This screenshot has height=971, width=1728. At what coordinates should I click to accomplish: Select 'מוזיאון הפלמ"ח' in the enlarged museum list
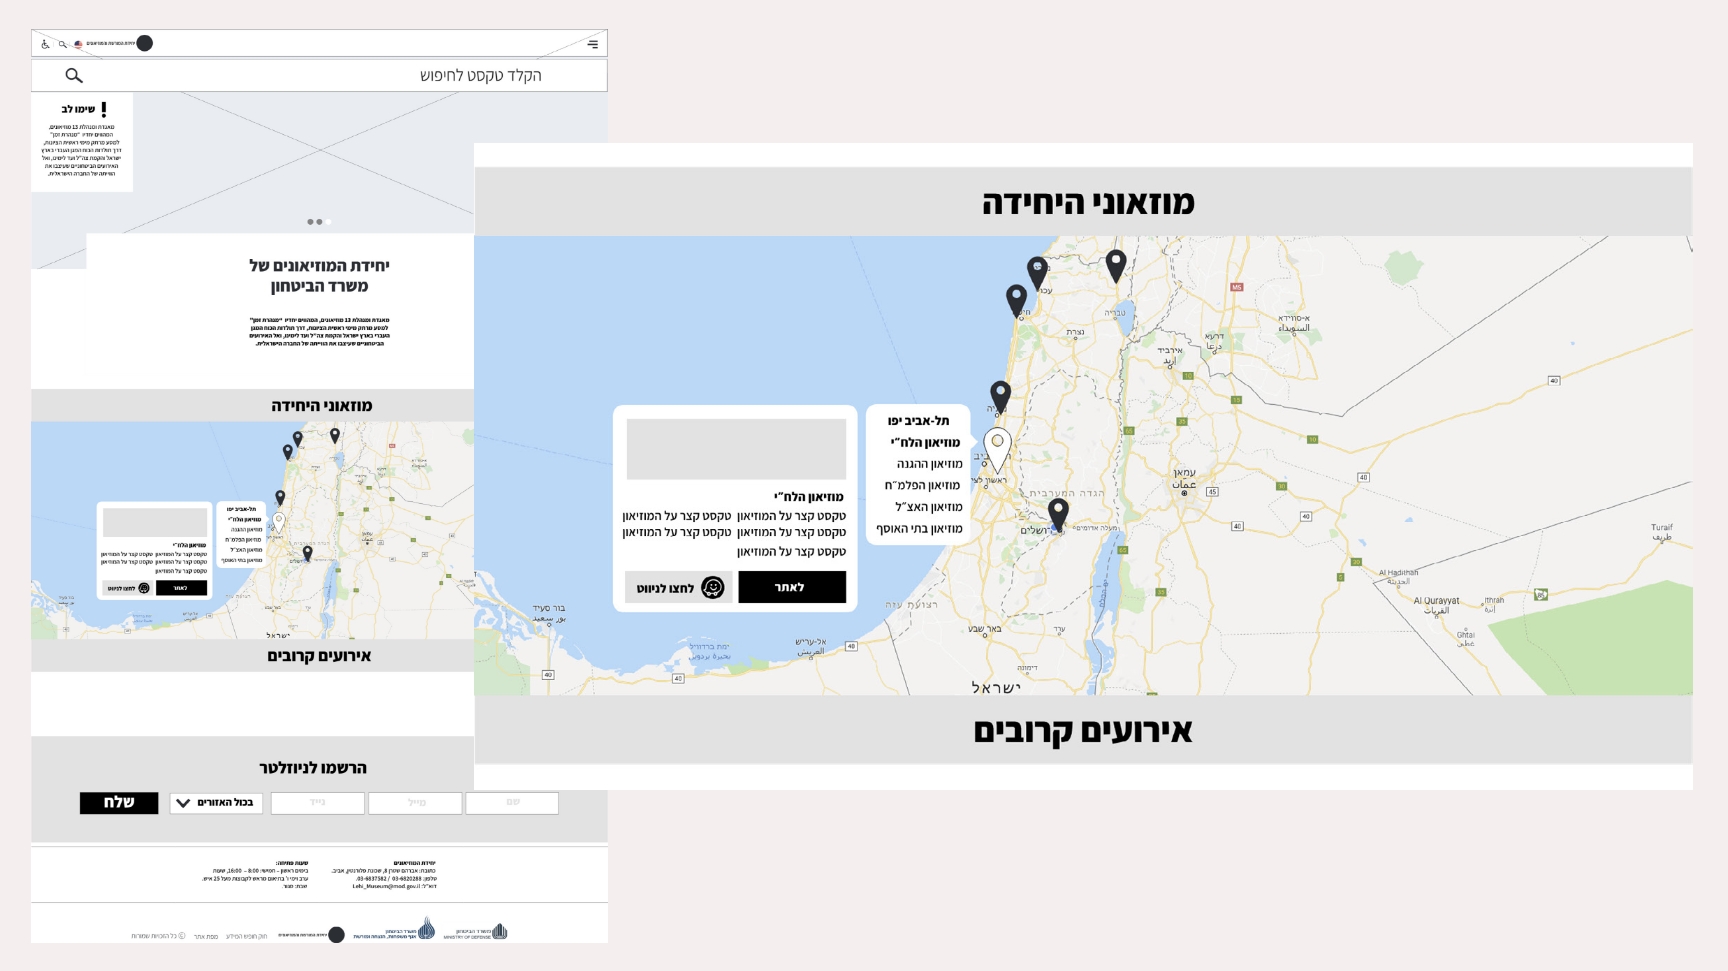click(x=922, y=486)
